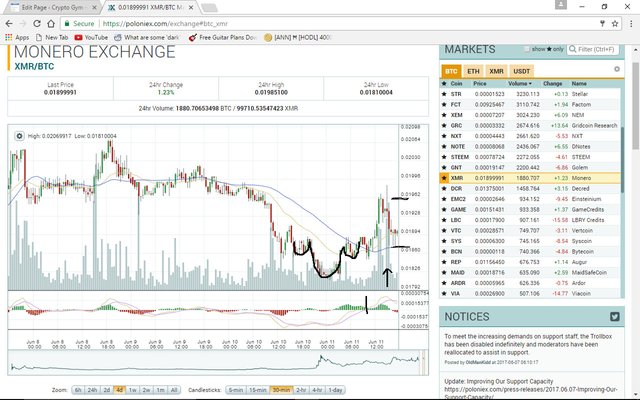Bookmark this page with the star icon
Screen dimensions: 640x400
pos(615,24)
